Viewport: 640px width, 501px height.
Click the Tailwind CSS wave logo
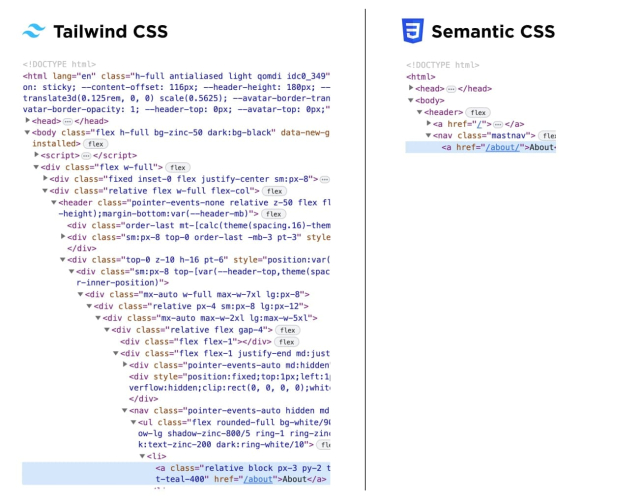tap(35, 31)
